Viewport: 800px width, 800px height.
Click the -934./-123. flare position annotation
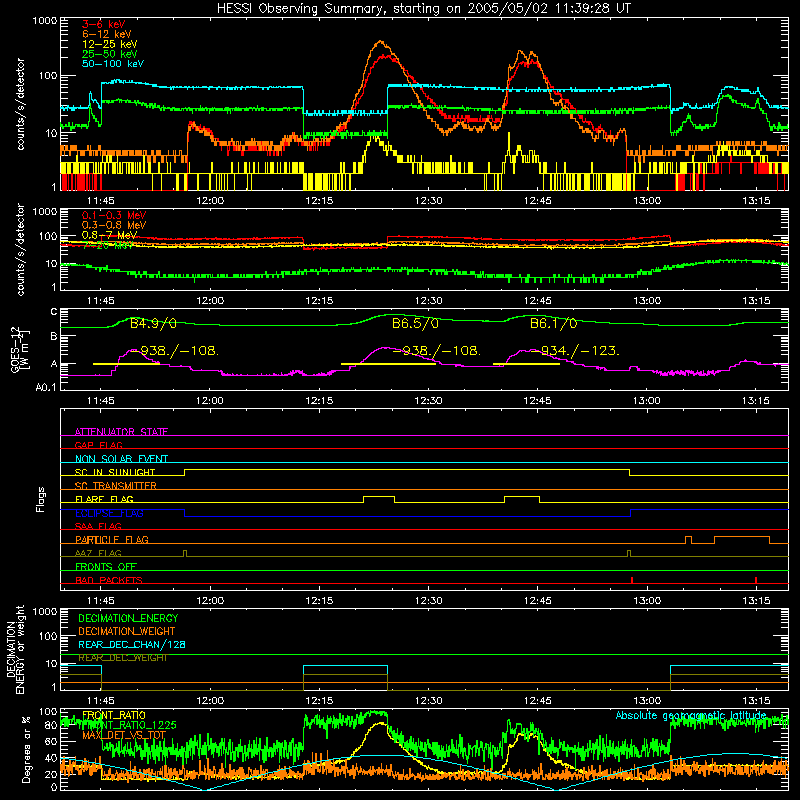click(x=576, y=351)
